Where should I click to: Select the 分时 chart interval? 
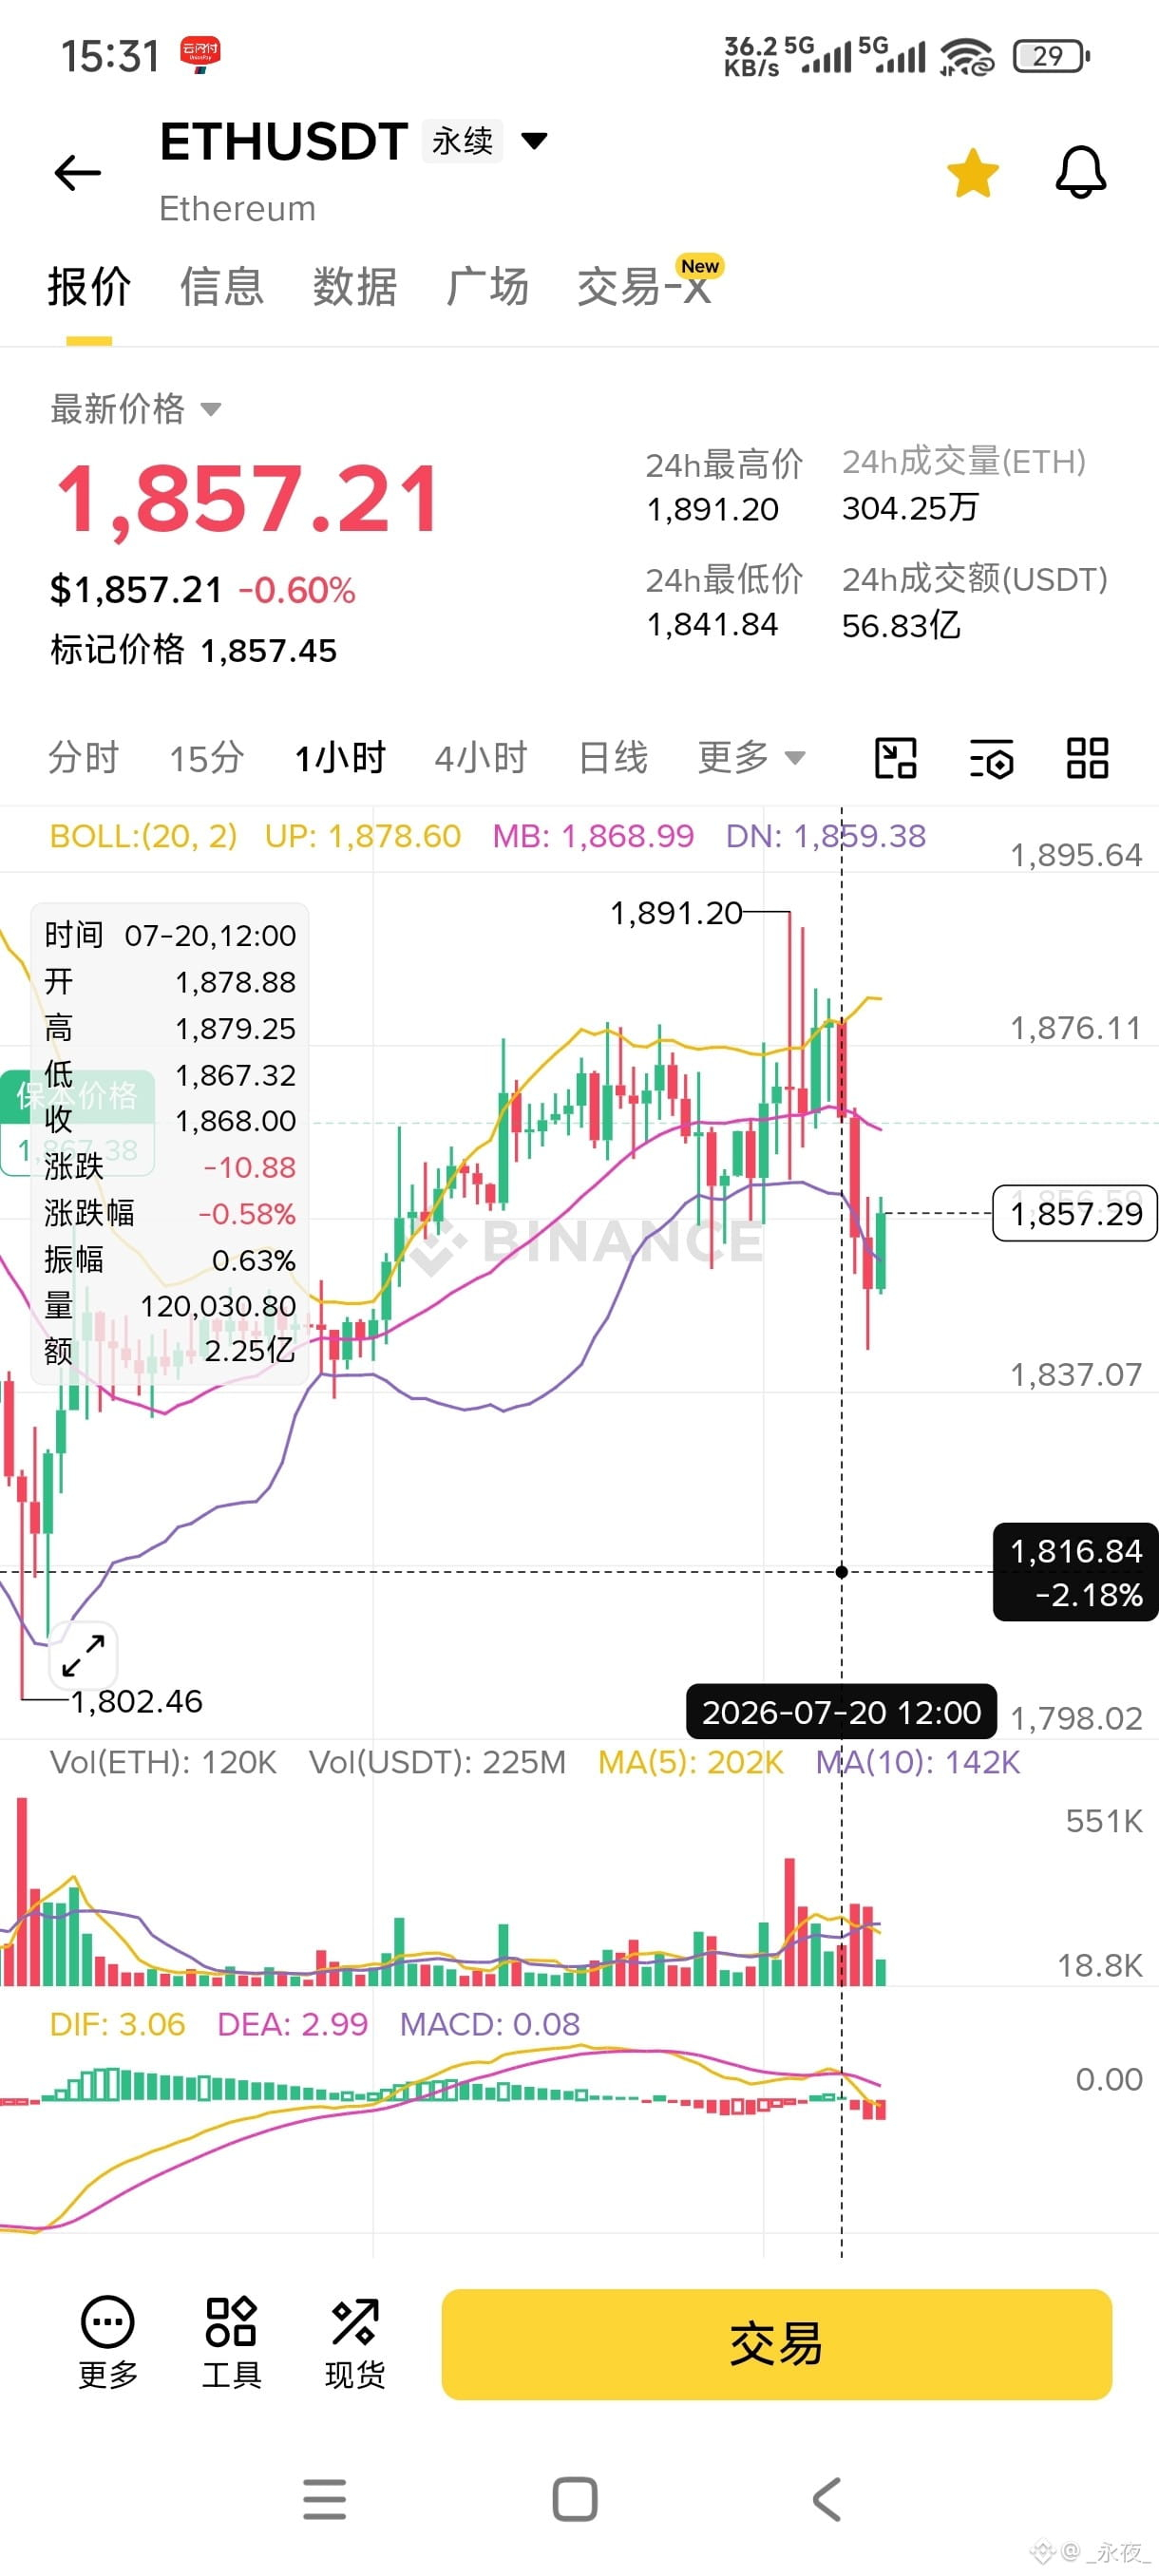[x=84, y=758]
